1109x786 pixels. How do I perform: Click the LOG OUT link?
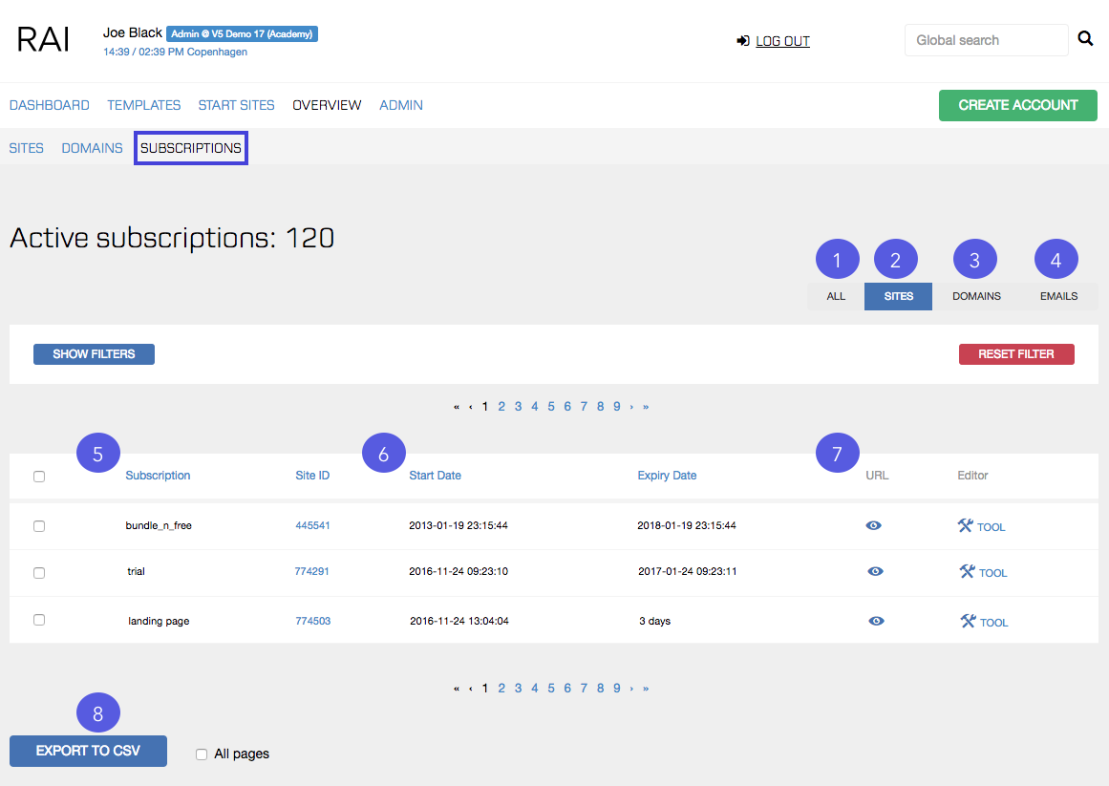pos(783,41)
